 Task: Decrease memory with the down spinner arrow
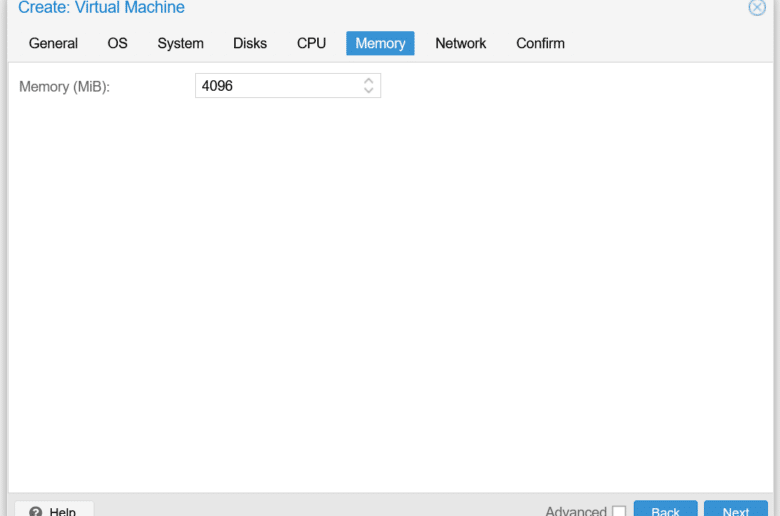pyautogui.click(x=369, y=91)
